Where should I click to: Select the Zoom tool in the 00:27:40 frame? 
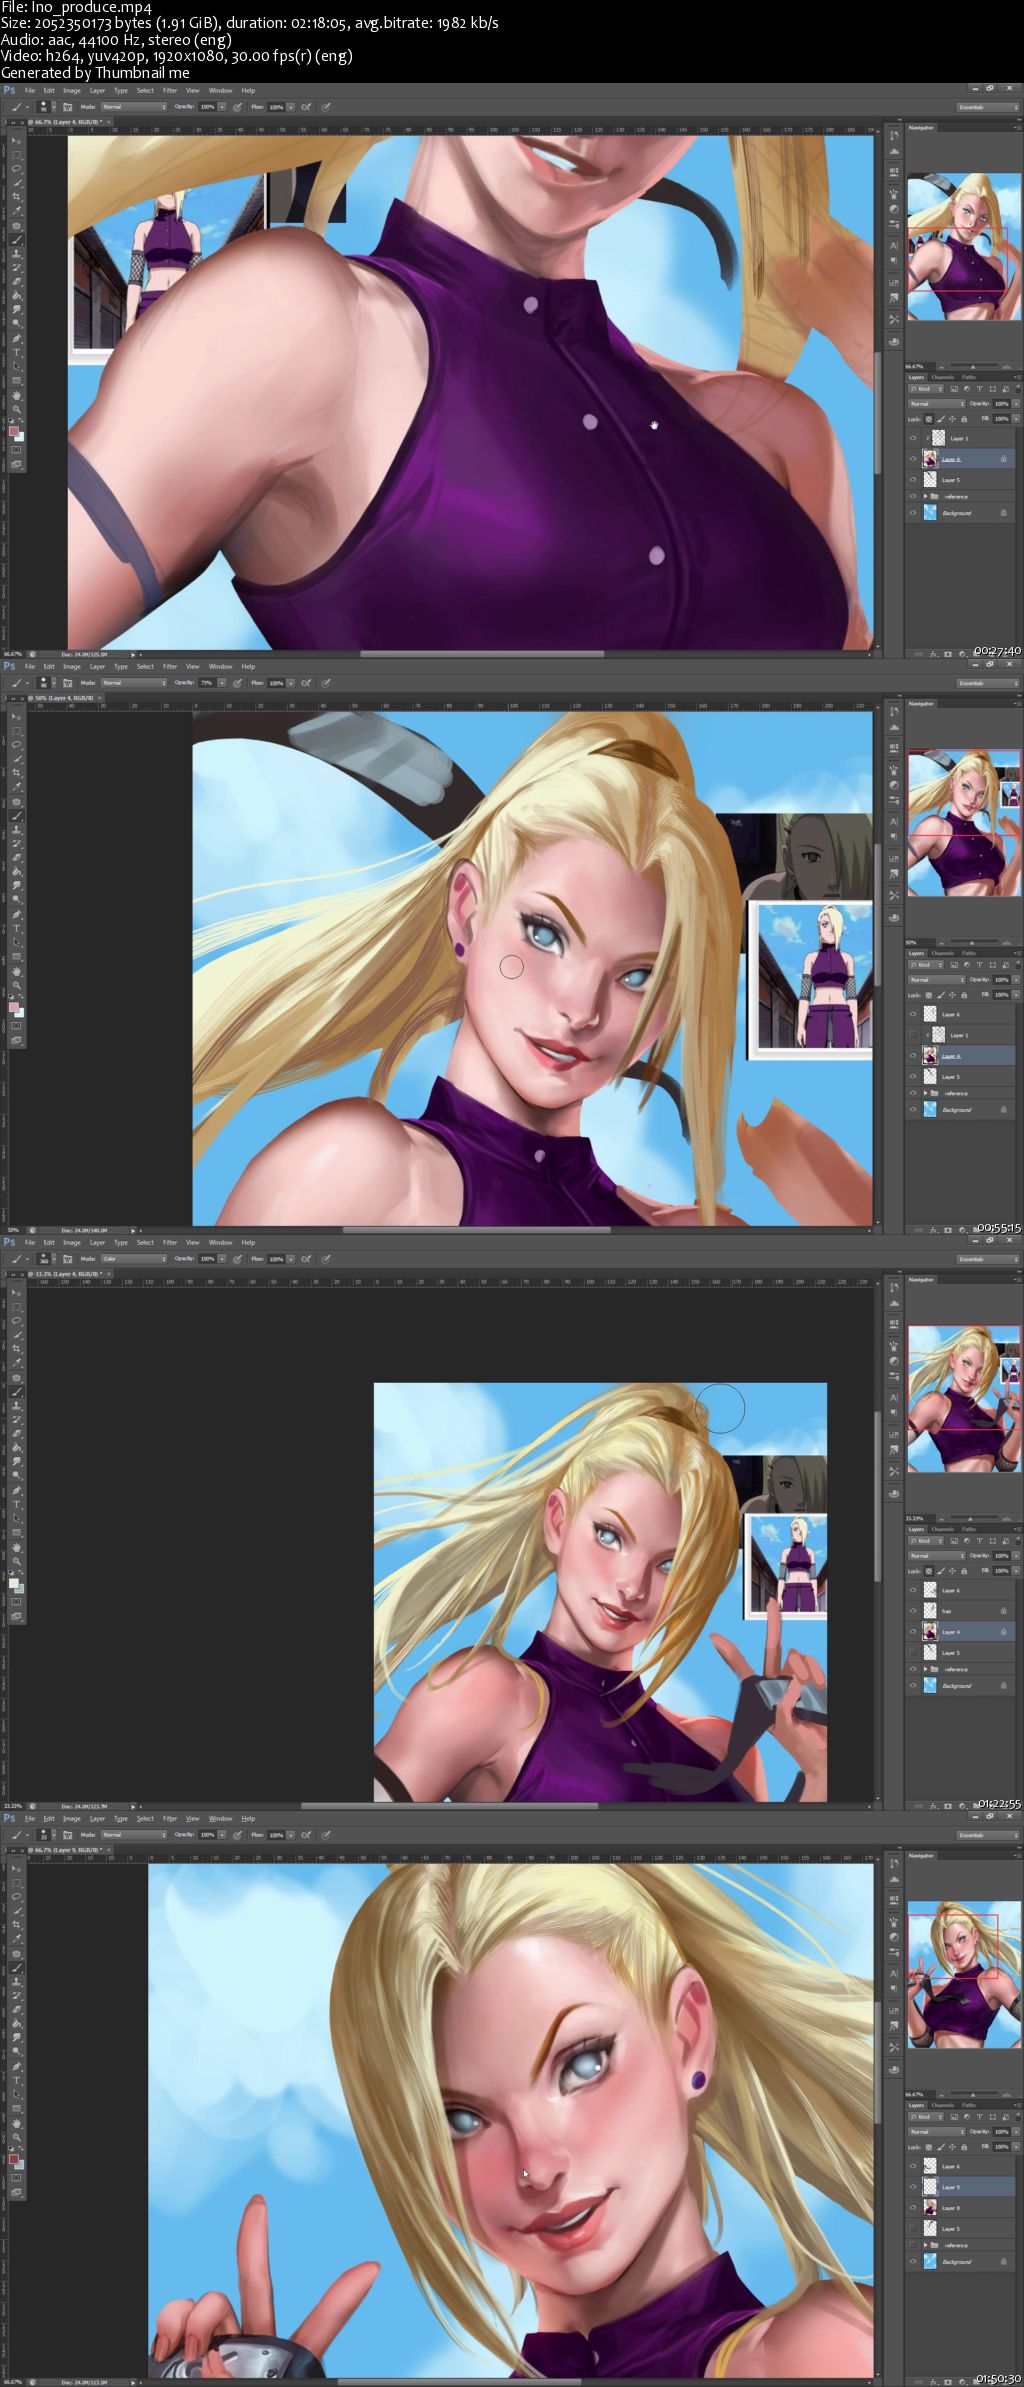[x=17, y=409]
